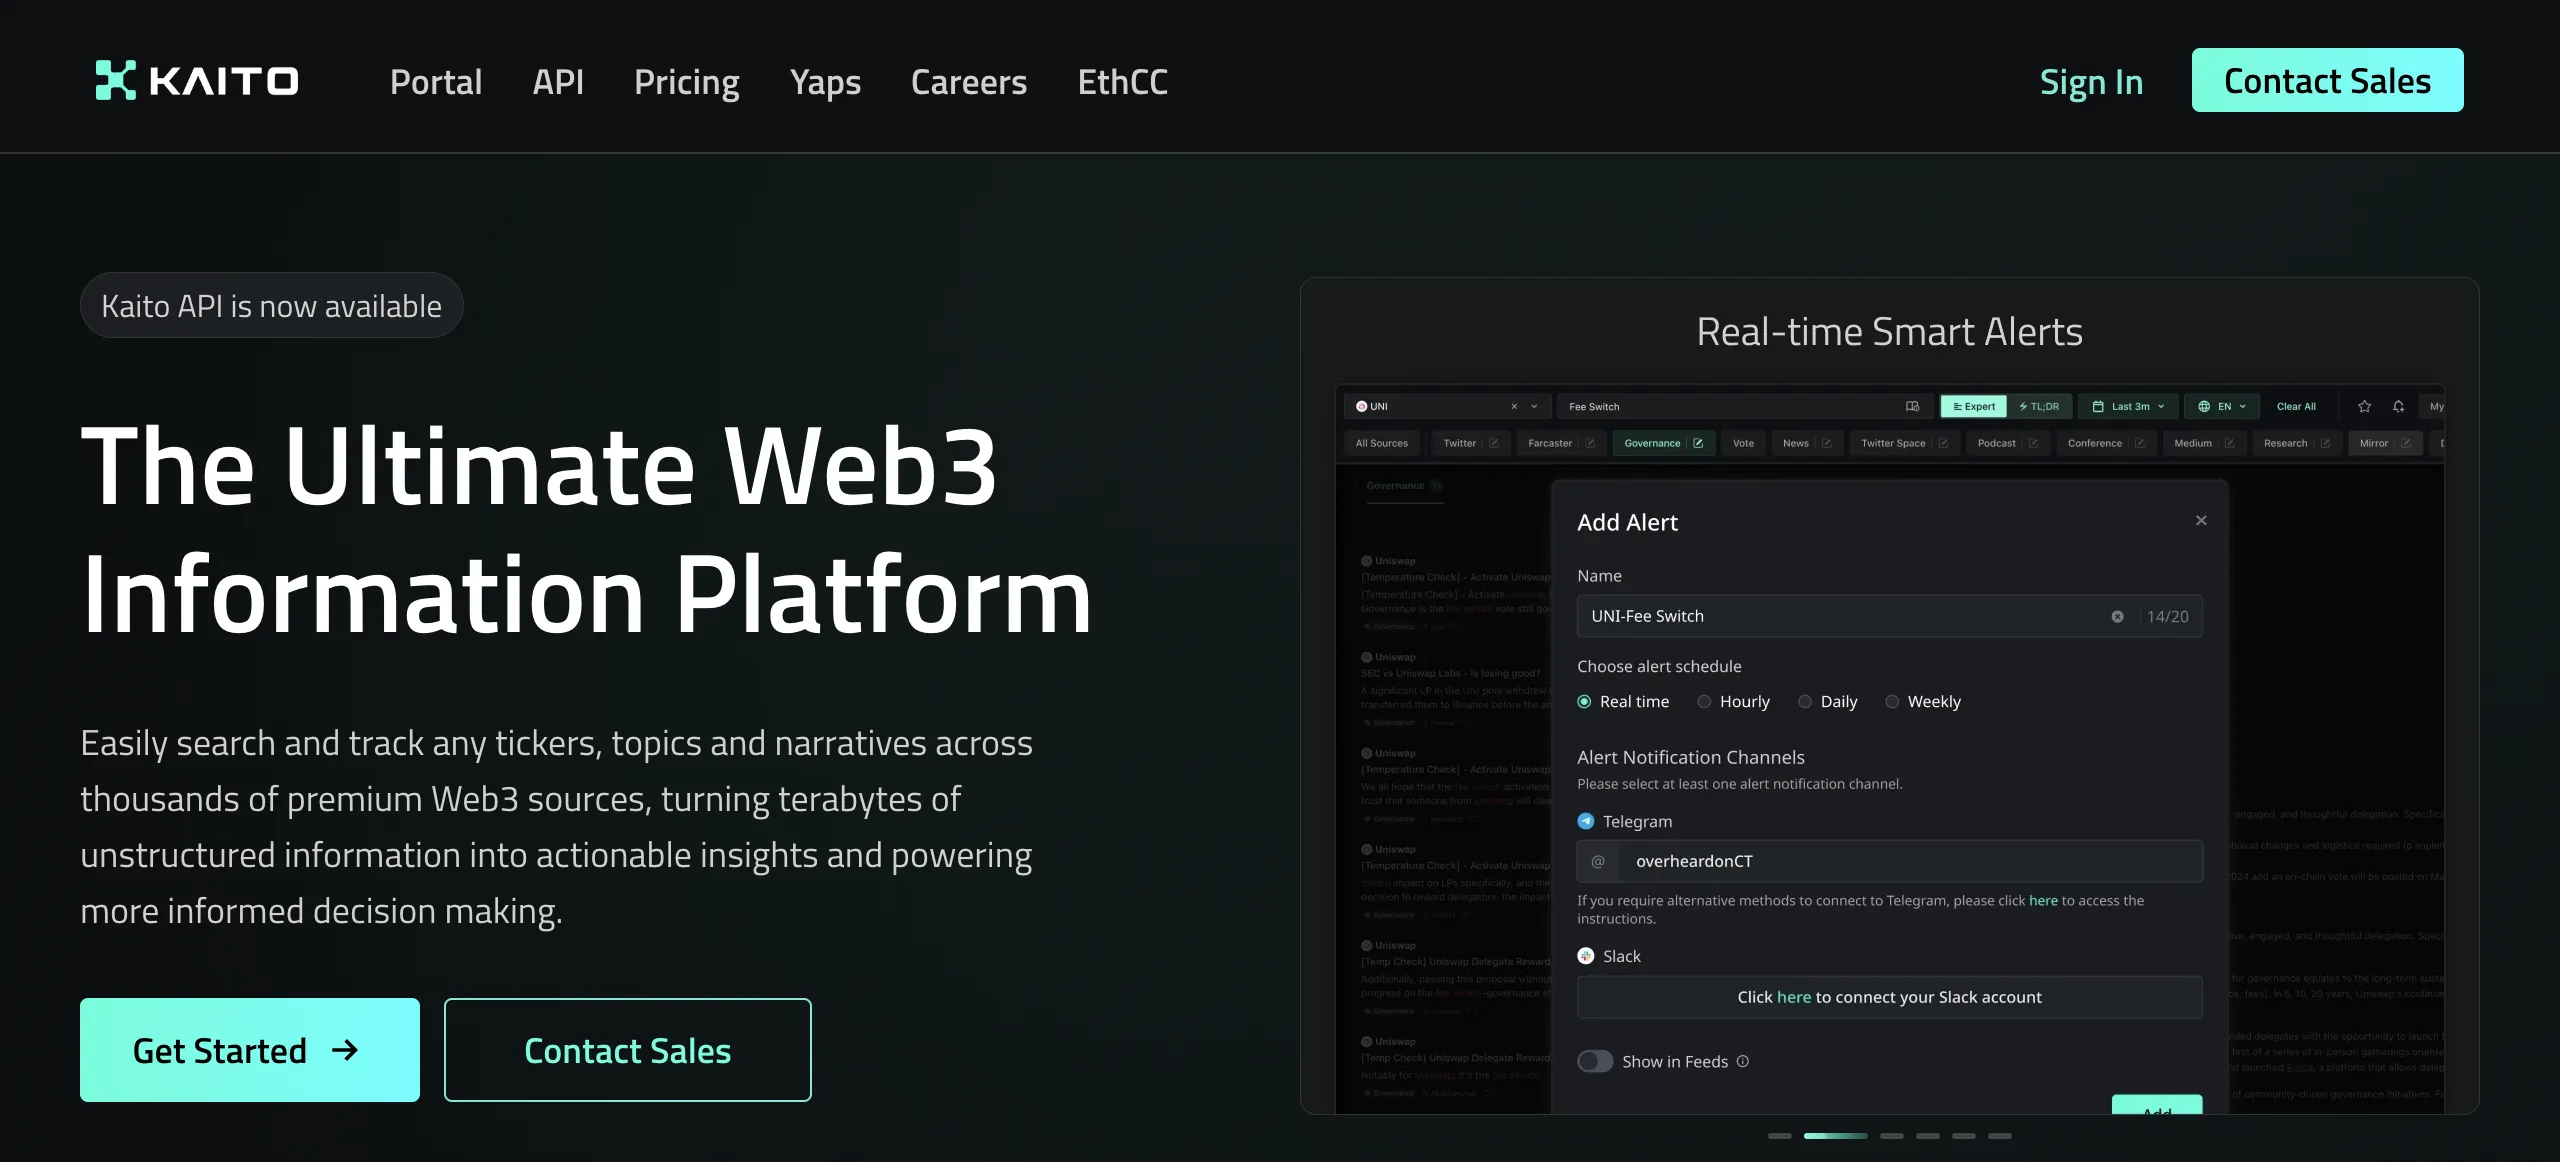Click edit icon next to Mirror source
The image size is (2560, 1162).
(2405, 443)
